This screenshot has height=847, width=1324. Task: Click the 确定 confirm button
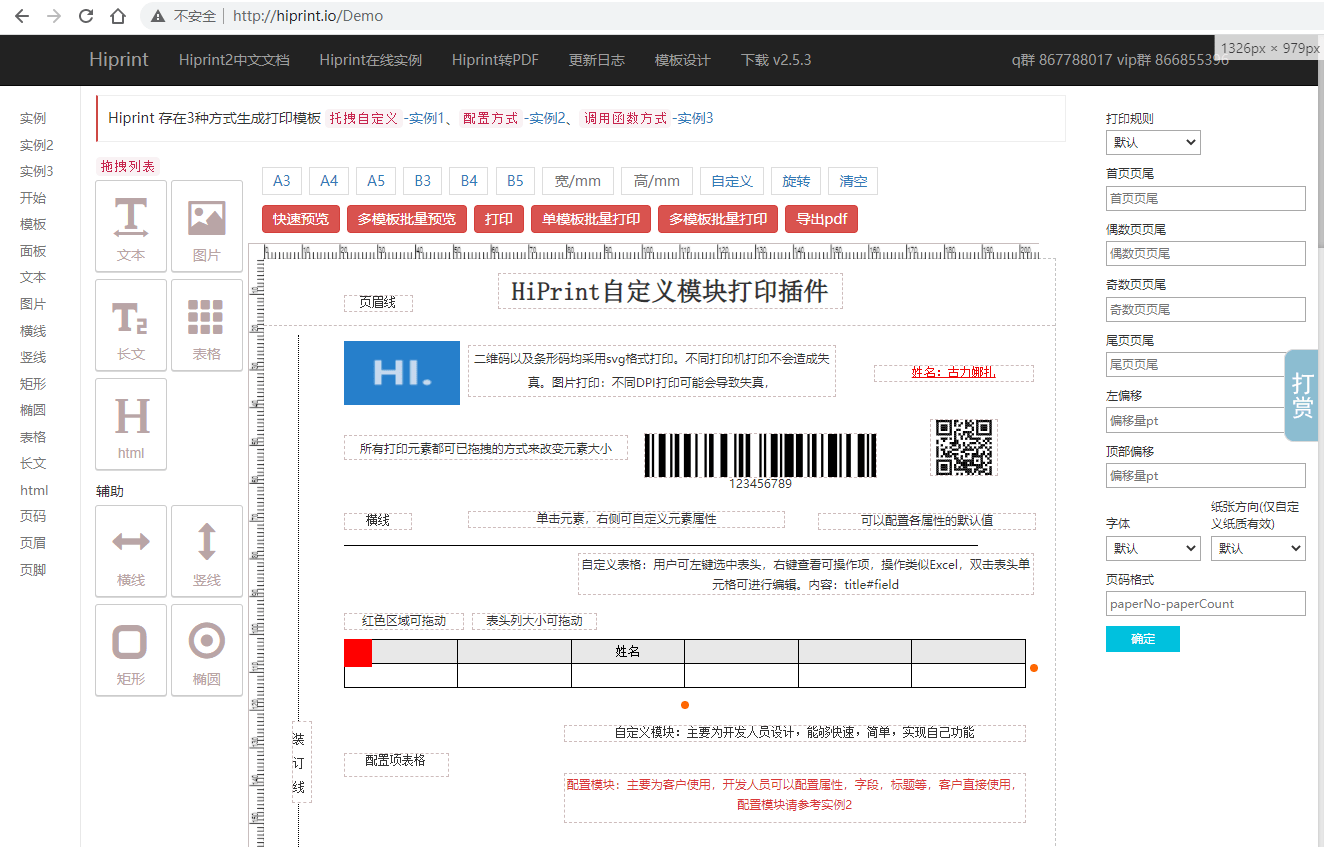coord(1143,639)
